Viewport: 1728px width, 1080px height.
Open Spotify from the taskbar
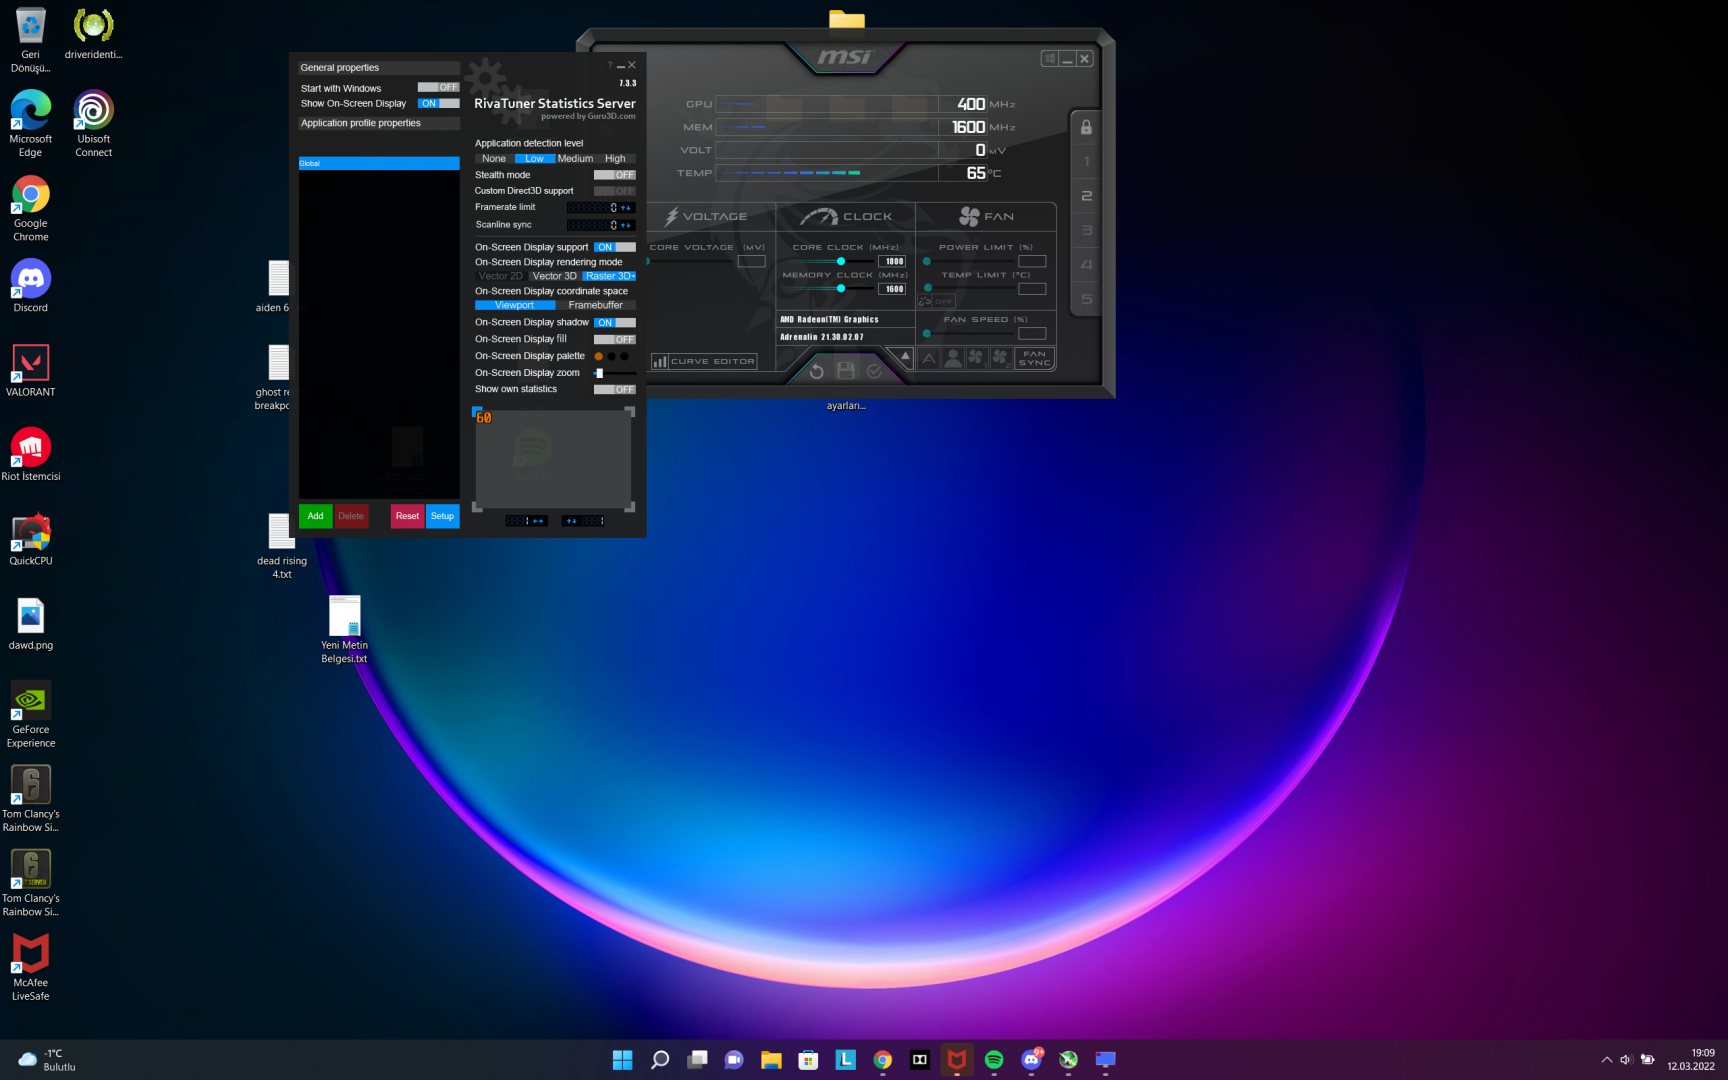coord(994,1060)
